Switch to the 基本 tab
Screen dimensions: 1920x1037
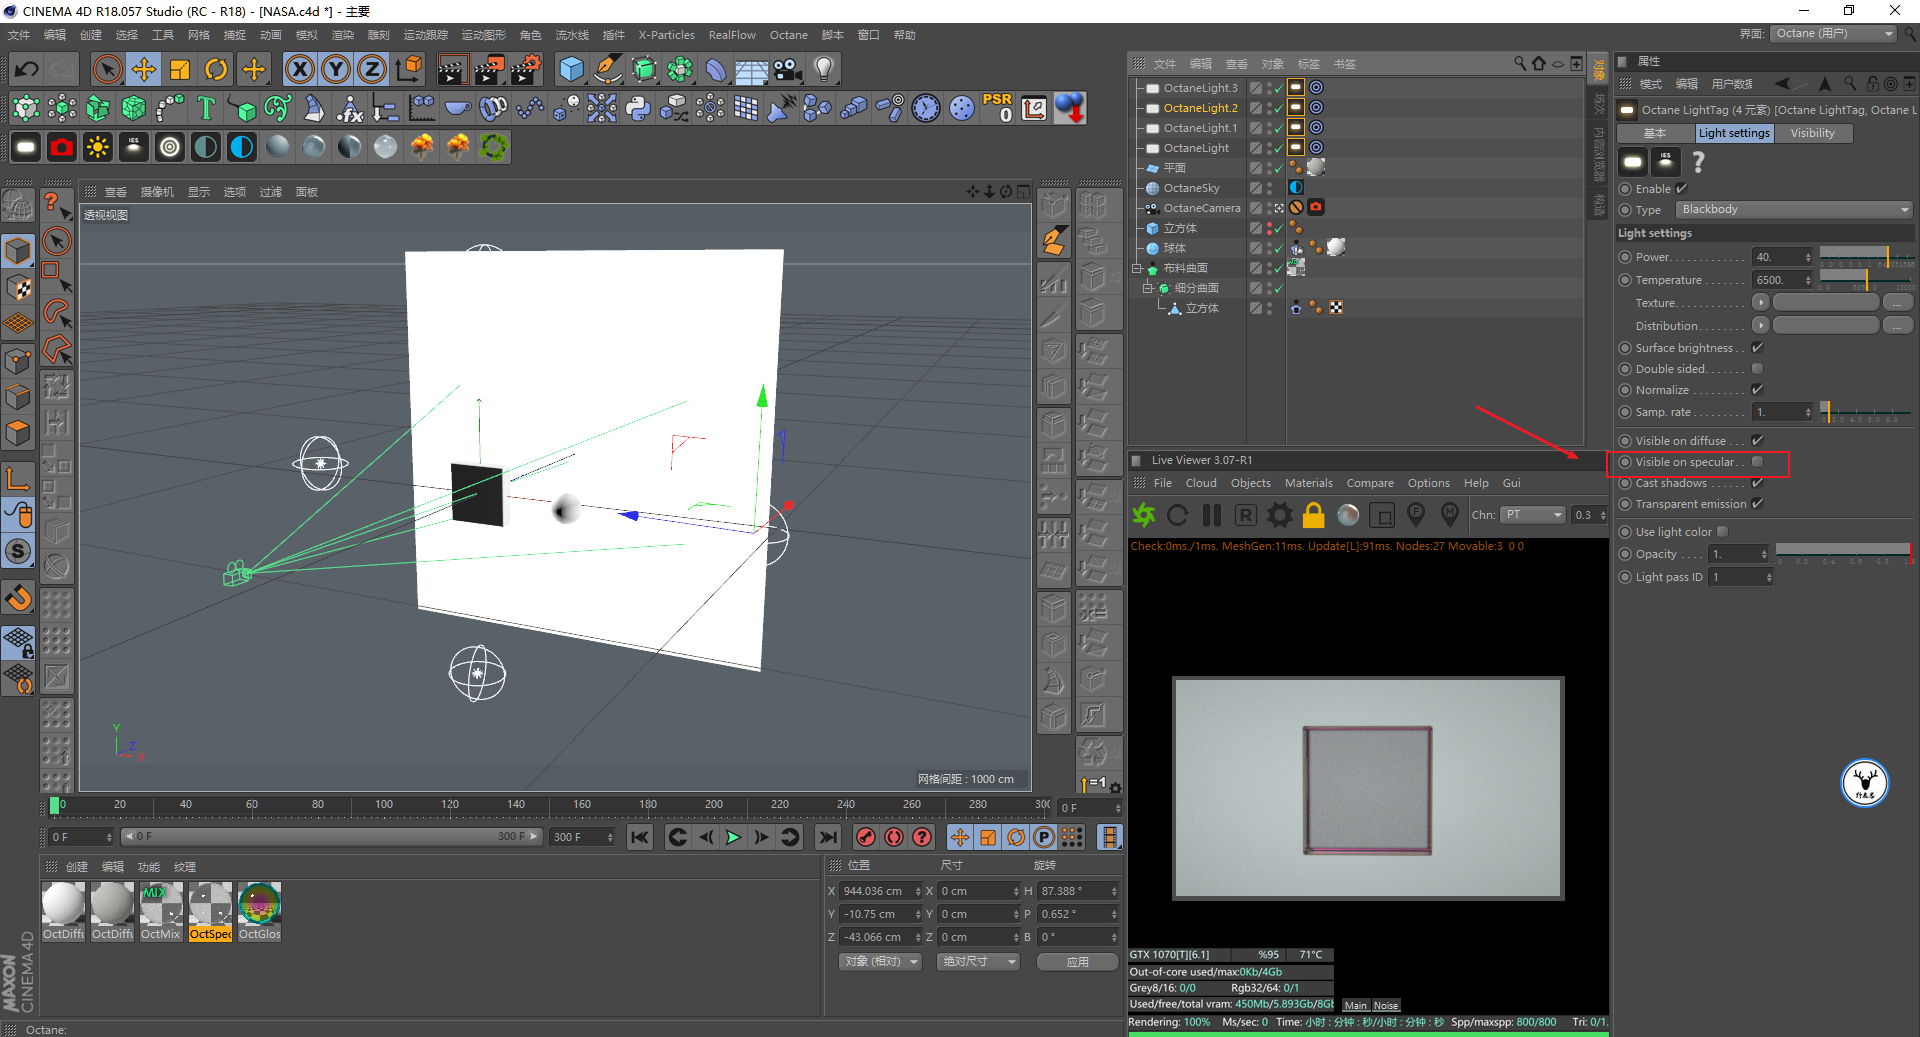(x=1655, y=133)
